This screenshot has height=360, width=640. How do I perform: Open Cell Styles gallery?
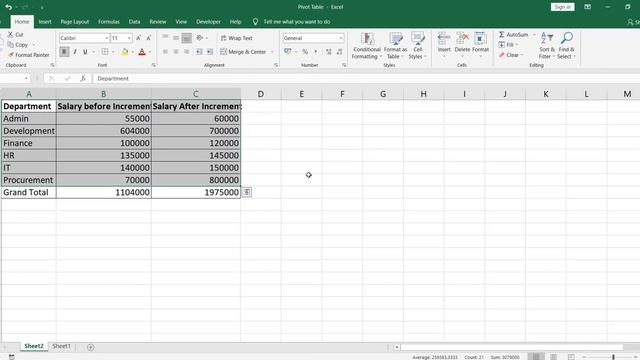[x=418, y=46]
